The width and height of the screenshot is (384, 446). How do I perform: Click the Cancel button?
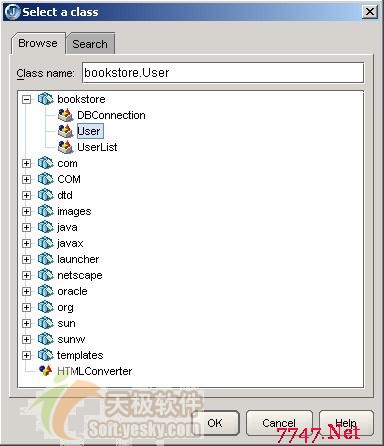point(279,423)
